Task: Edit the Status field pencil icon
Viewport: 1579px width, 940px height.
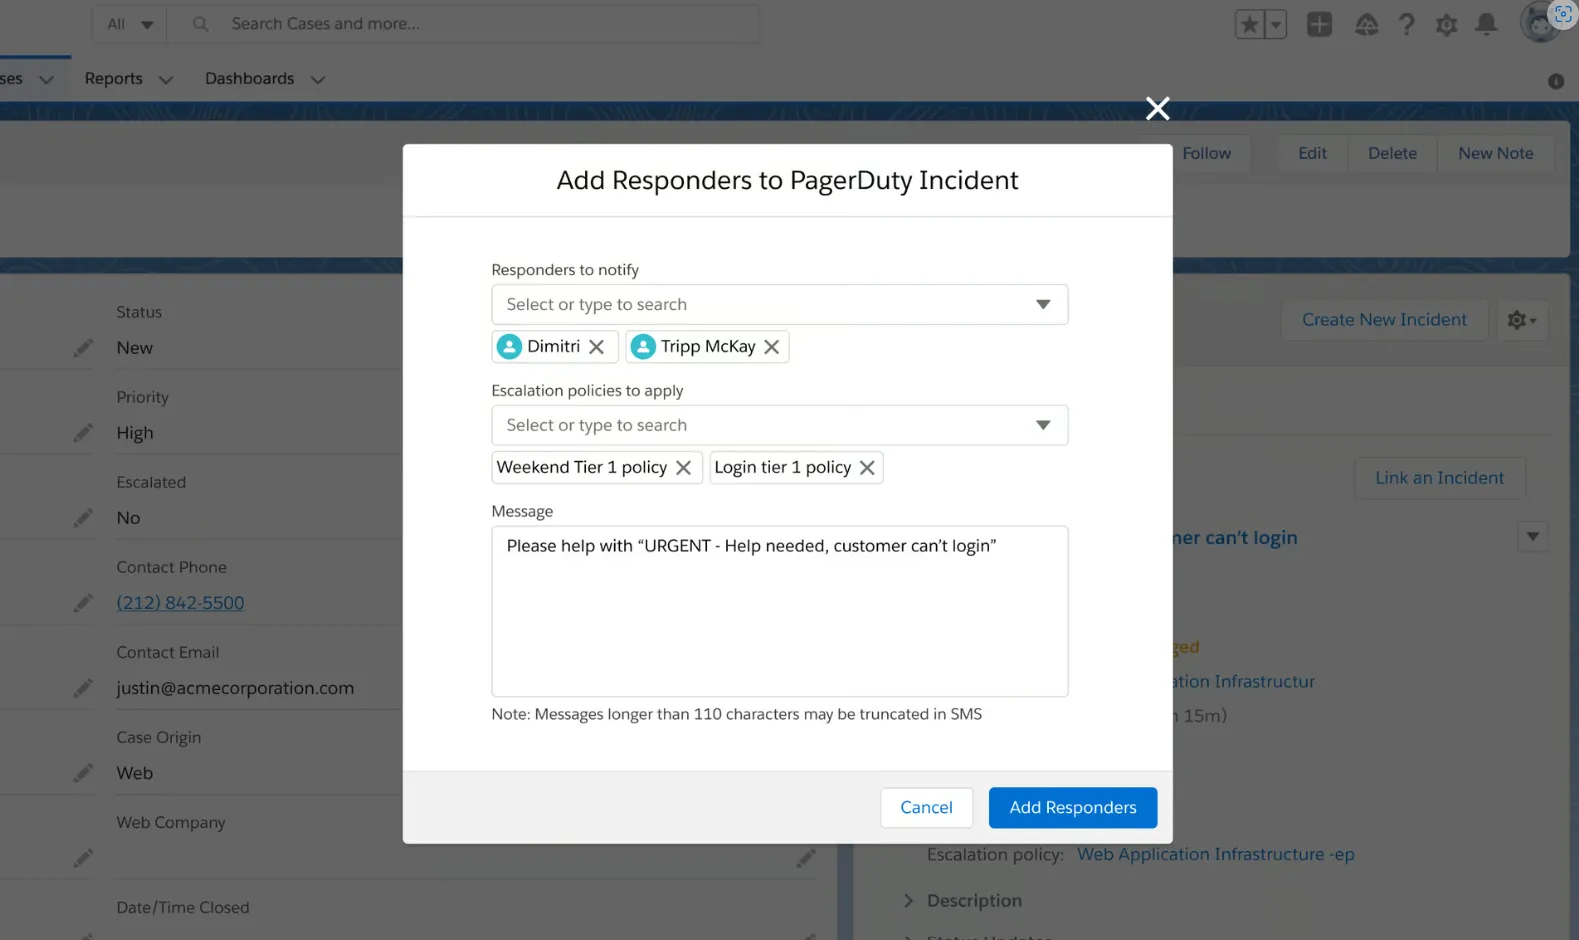Action: [x=83, y=348]
